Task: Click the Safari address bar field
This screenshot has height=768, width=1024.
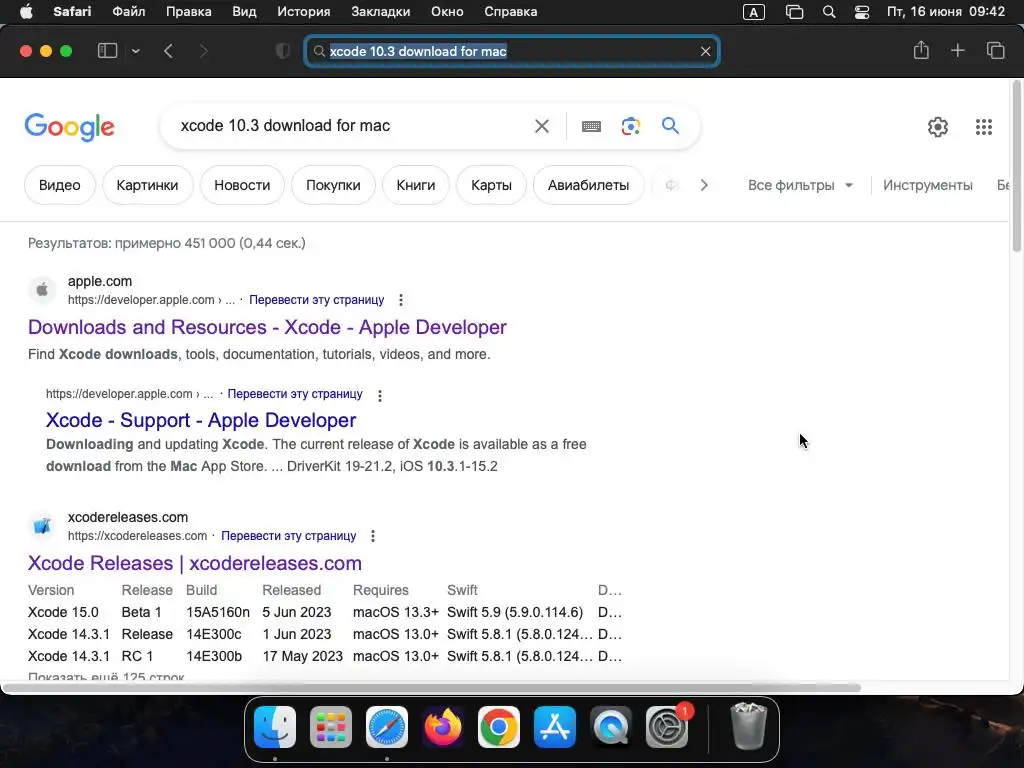Action: point(512,51)
